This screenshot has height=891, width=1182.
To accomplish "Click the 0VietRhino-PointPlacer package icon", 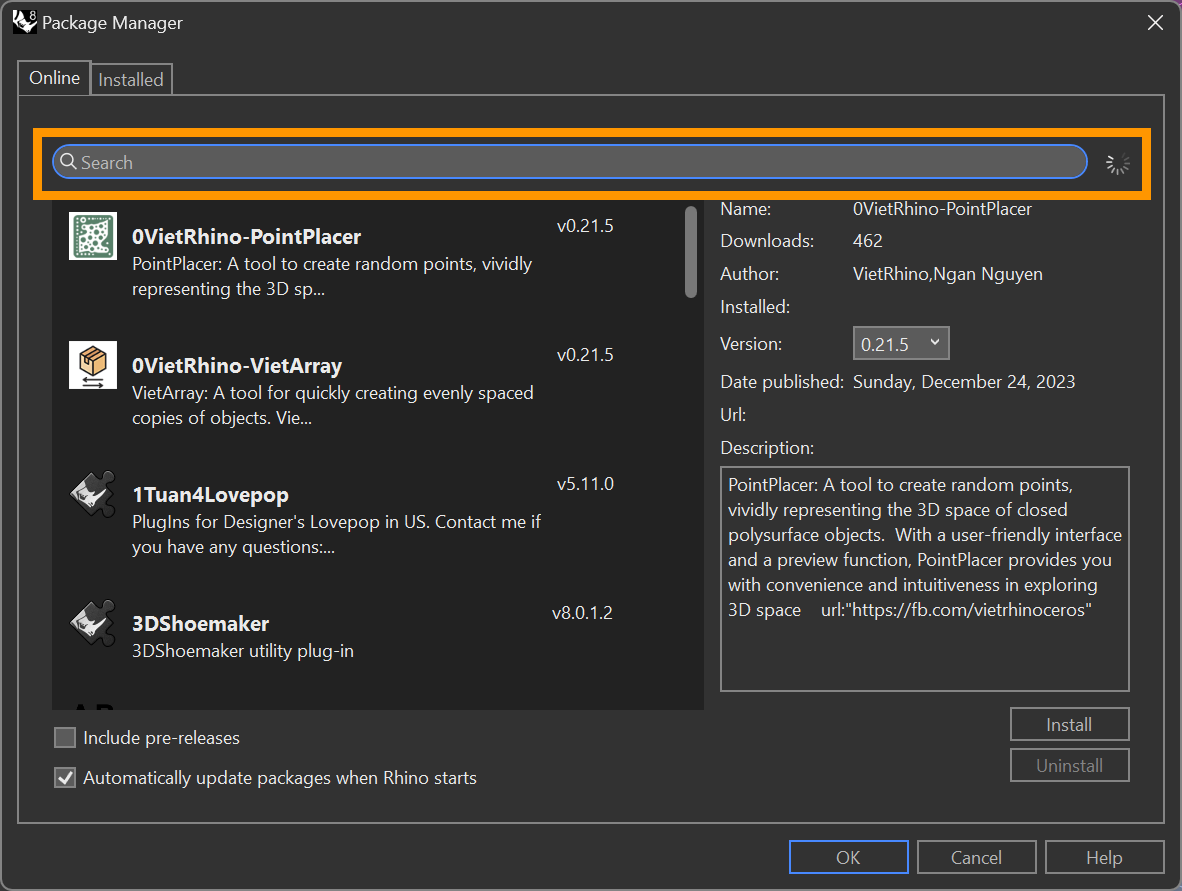I will [x=93, y=236].
